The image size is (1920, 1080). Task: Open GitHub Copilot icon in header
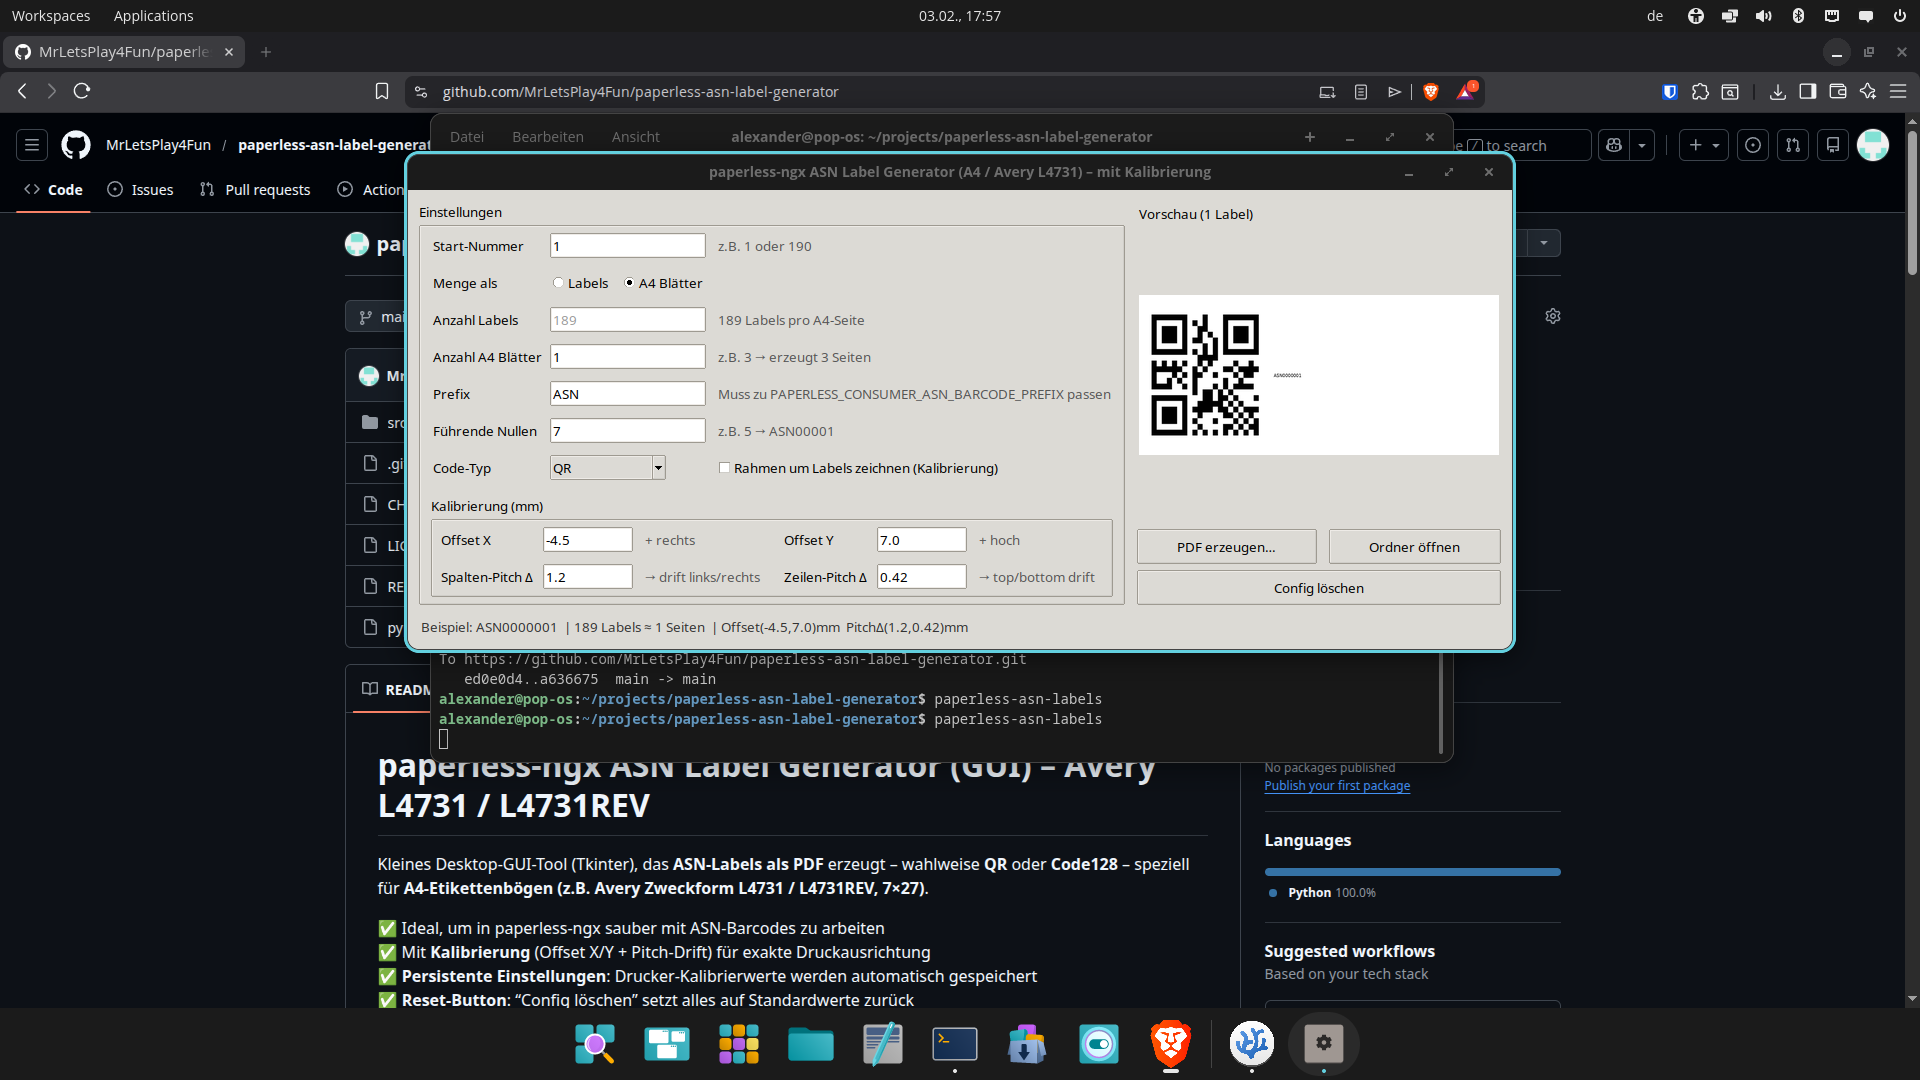pyautogui.click(x=1614, y=145)
